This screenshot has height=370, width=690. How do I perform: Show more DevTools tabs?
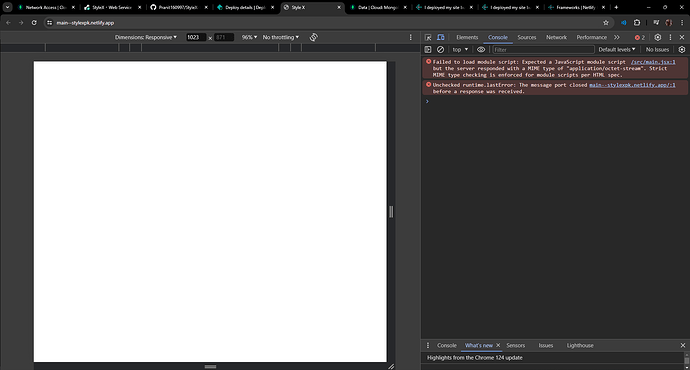(x=617, y=37)
